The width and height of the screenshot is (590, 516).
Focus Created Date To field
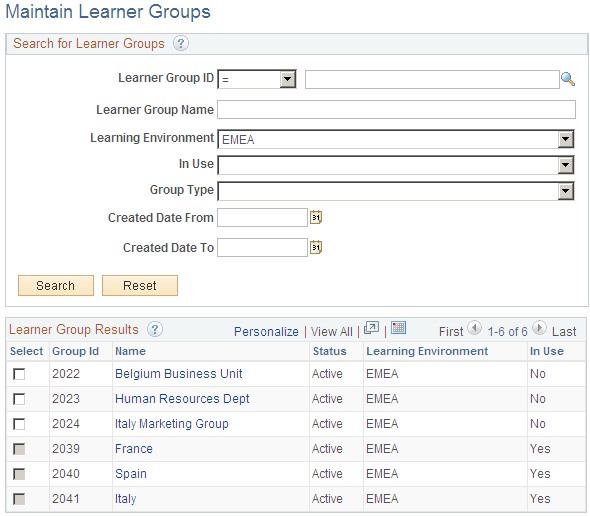262,247
